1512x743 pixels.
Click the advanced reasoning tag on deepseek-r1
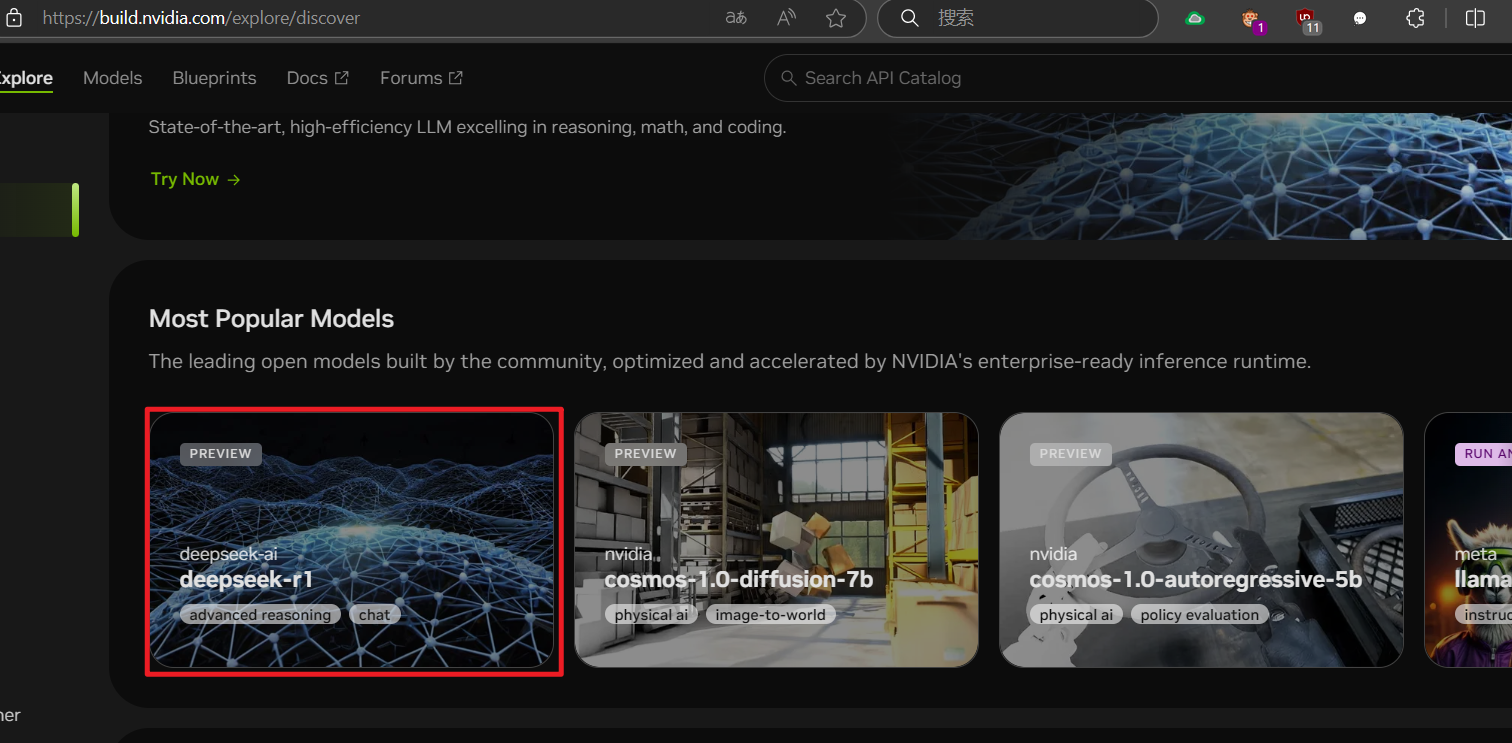[260, 615]
